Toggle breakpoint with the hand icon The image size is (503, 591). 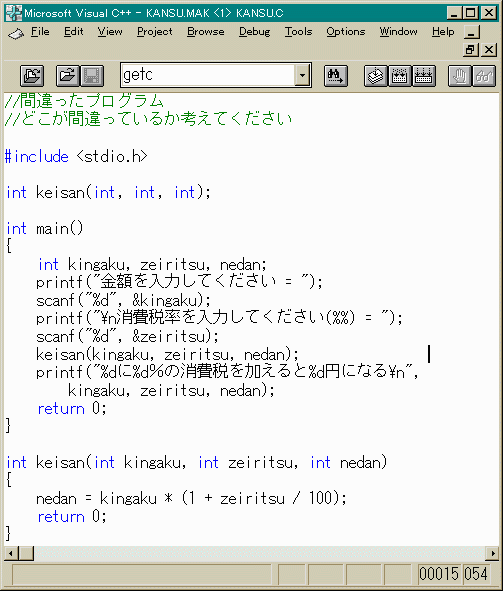click(460, 76)
